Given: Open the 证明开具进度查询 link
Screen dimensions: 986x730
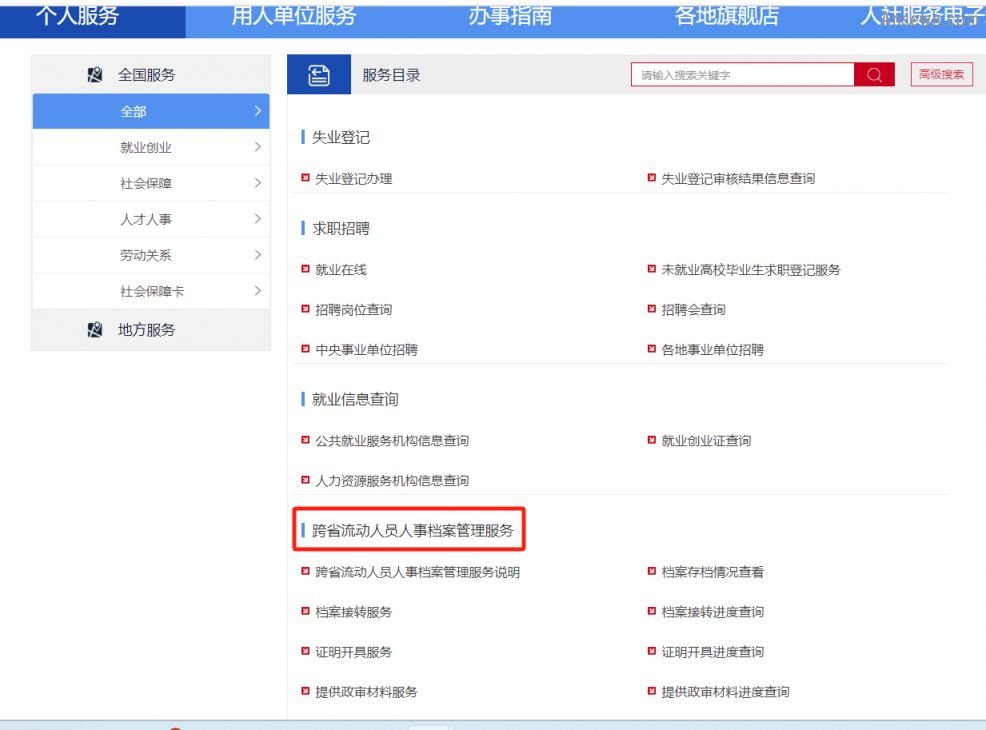Looking at the screenshot, I should click(x=712, y=652).
